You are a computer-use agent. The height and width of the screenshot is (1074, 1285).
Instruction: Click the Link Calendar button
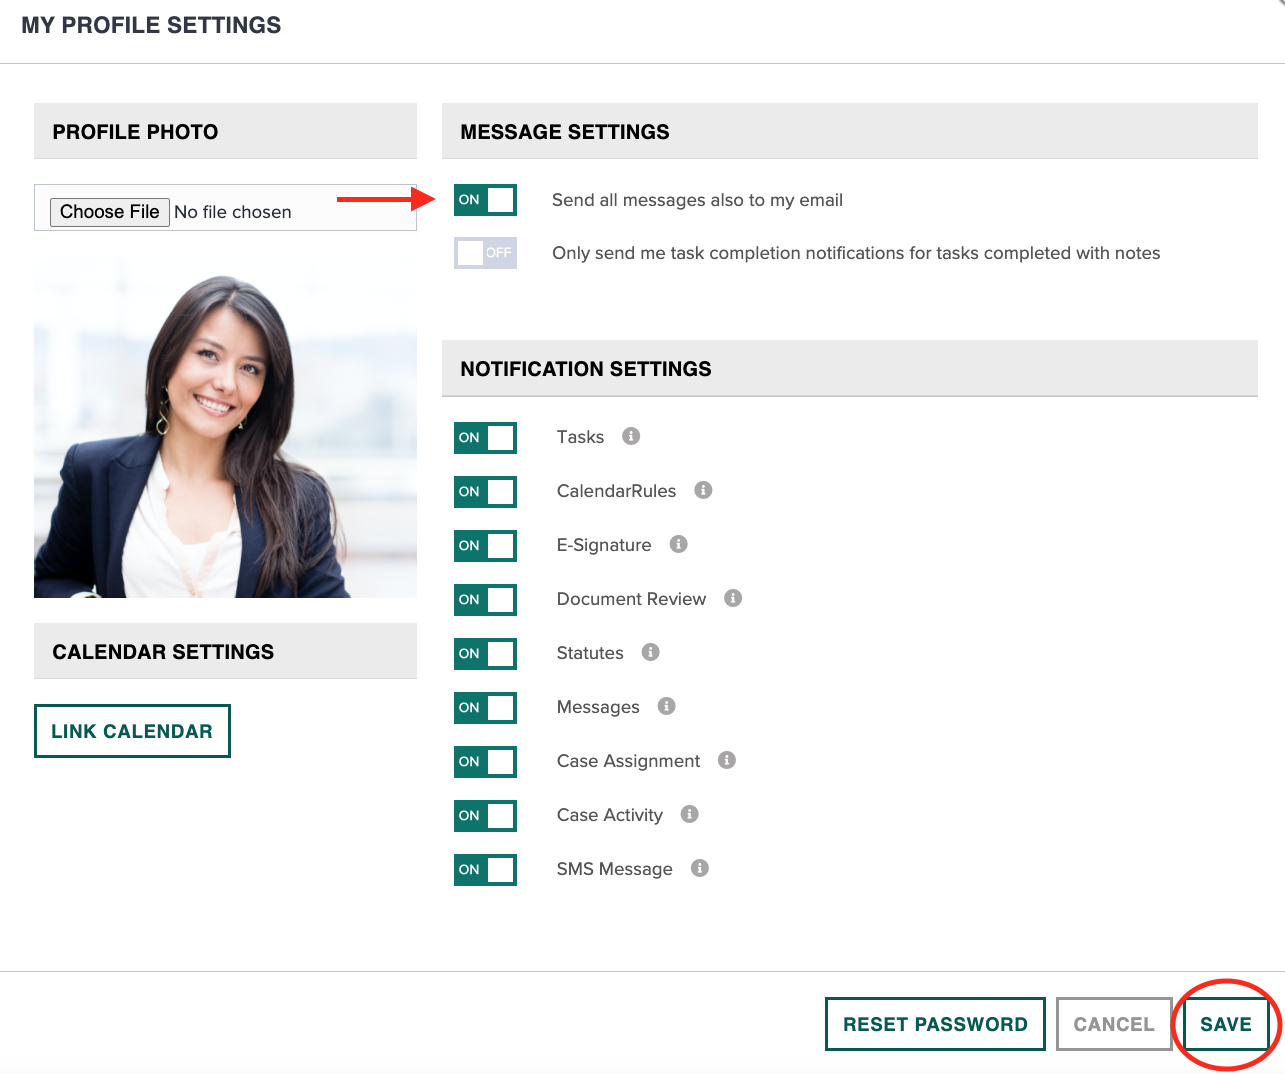[132, 731]
